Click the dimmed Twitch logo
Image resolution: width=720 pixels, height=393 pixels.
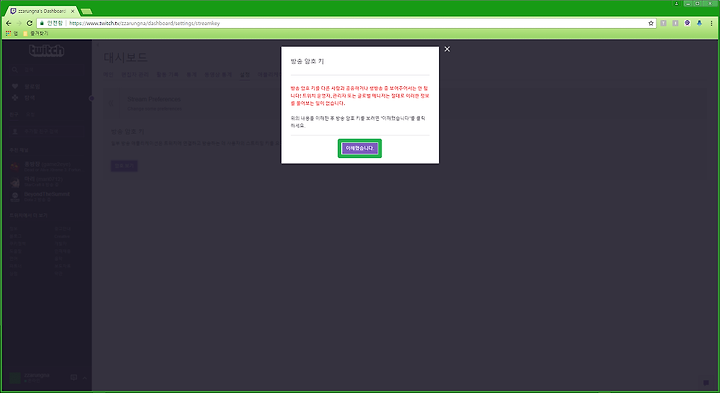[x=46, y=51]
